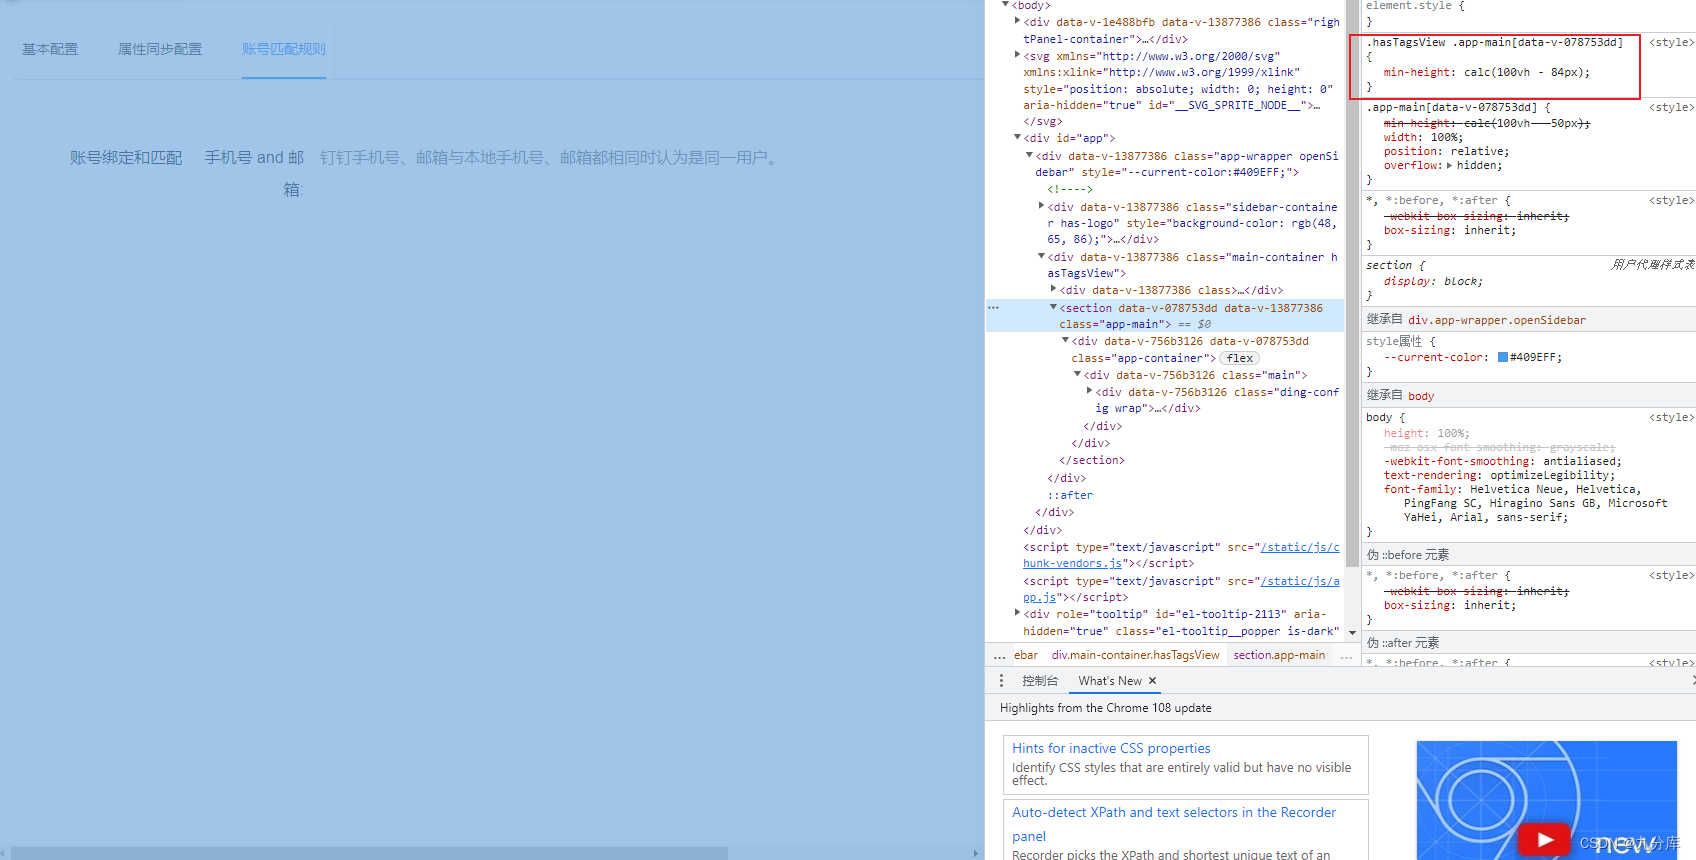The image size is (1696, 860).
Task: Expand the el-tooltip-2113 div node
Action: click(x=1018, y=614)
